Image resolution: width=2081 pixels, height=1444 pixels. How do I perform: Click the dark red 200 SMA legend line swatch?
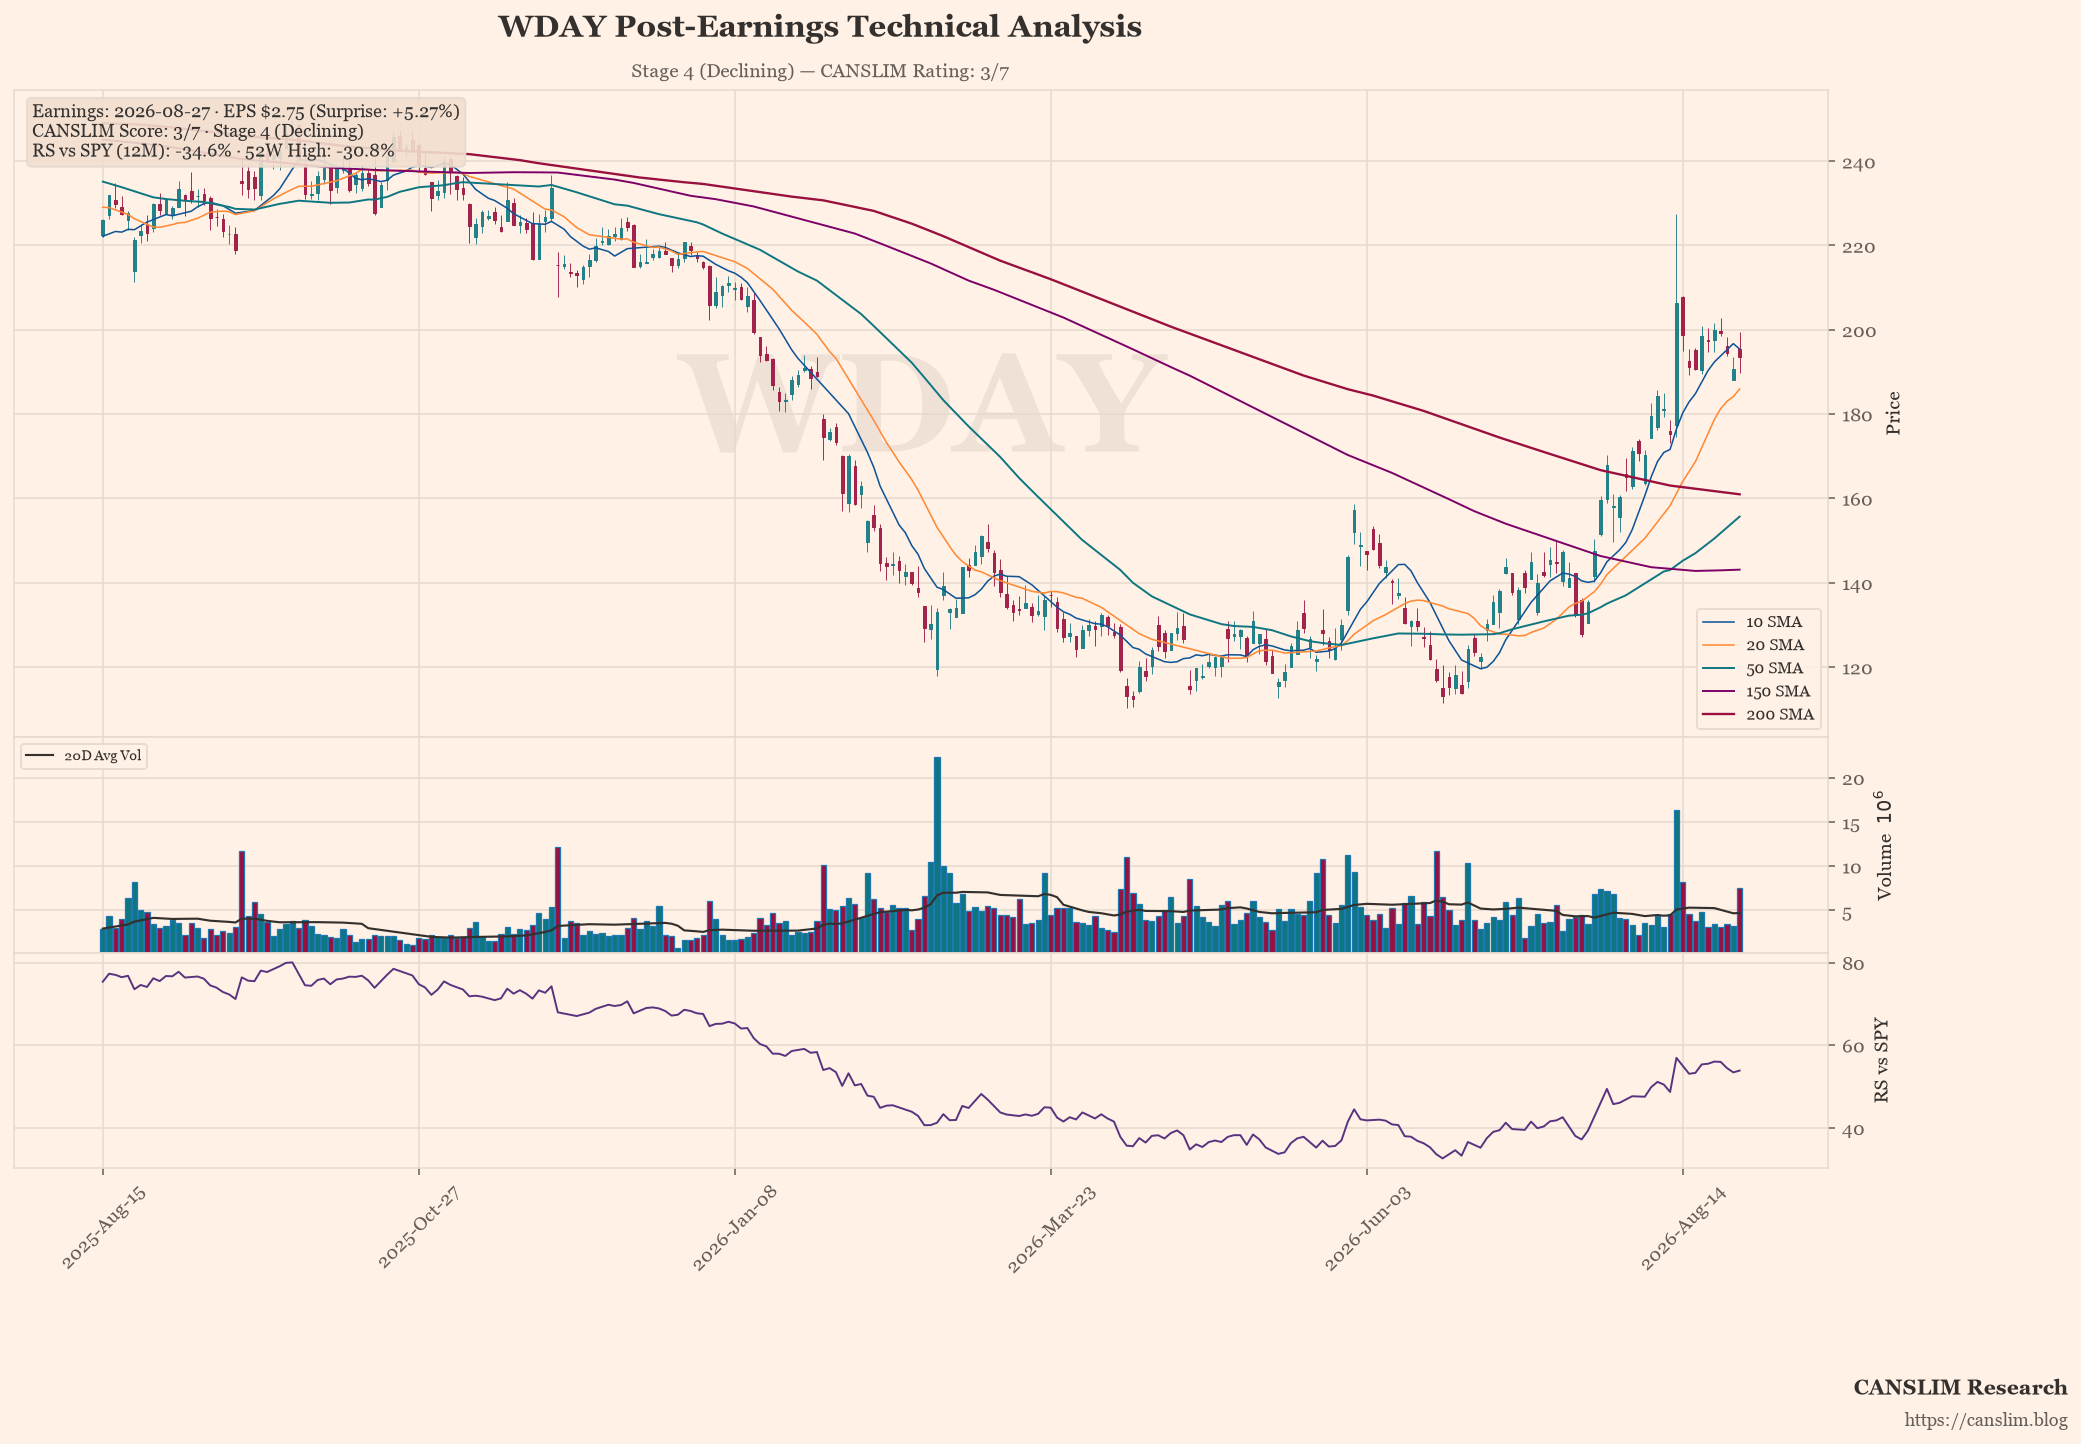tap(1720, 714)
